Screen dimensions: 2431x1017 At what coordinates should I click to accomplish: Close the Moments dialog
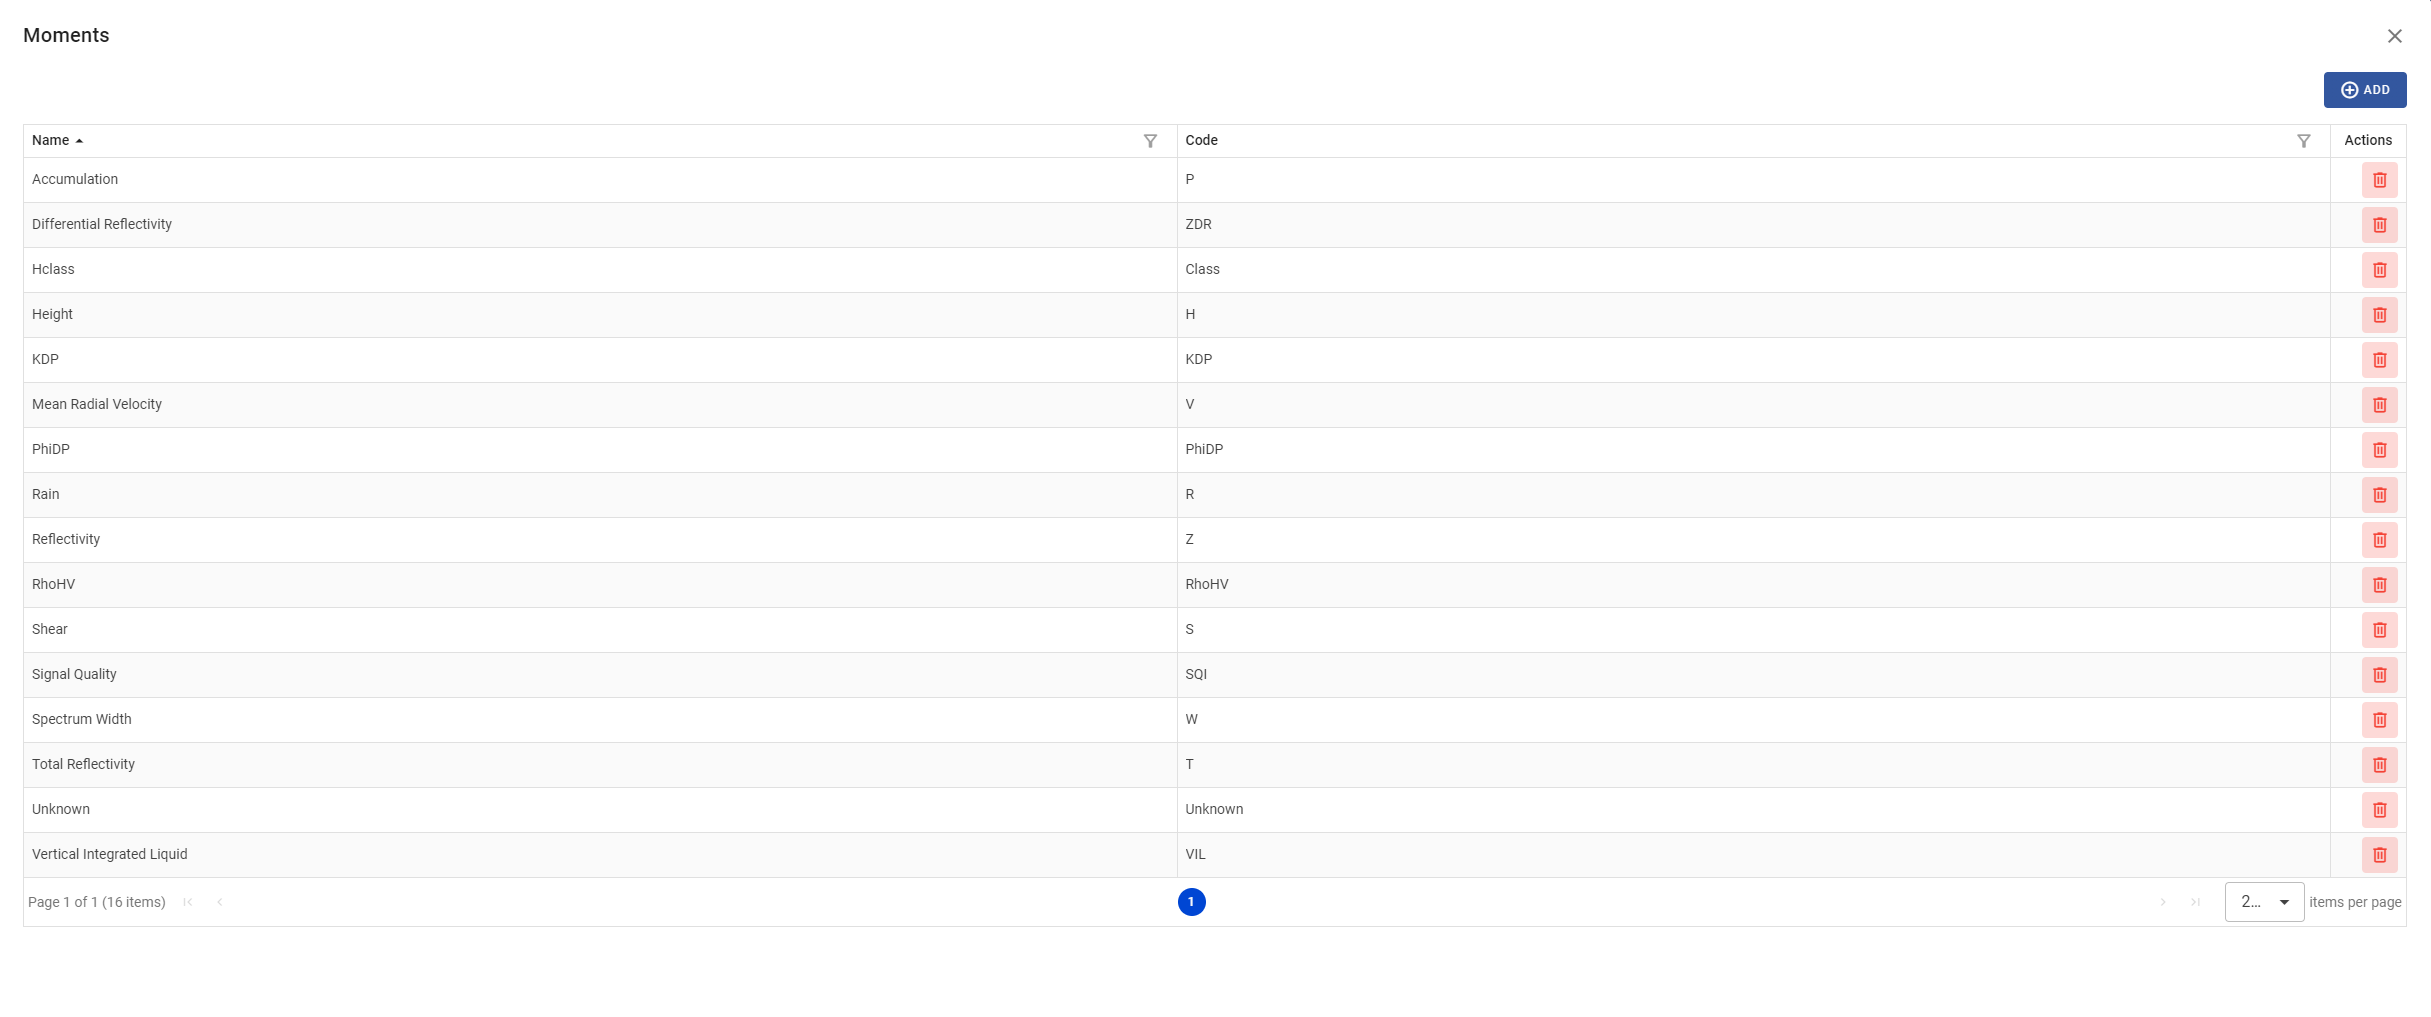point(2394,36)
